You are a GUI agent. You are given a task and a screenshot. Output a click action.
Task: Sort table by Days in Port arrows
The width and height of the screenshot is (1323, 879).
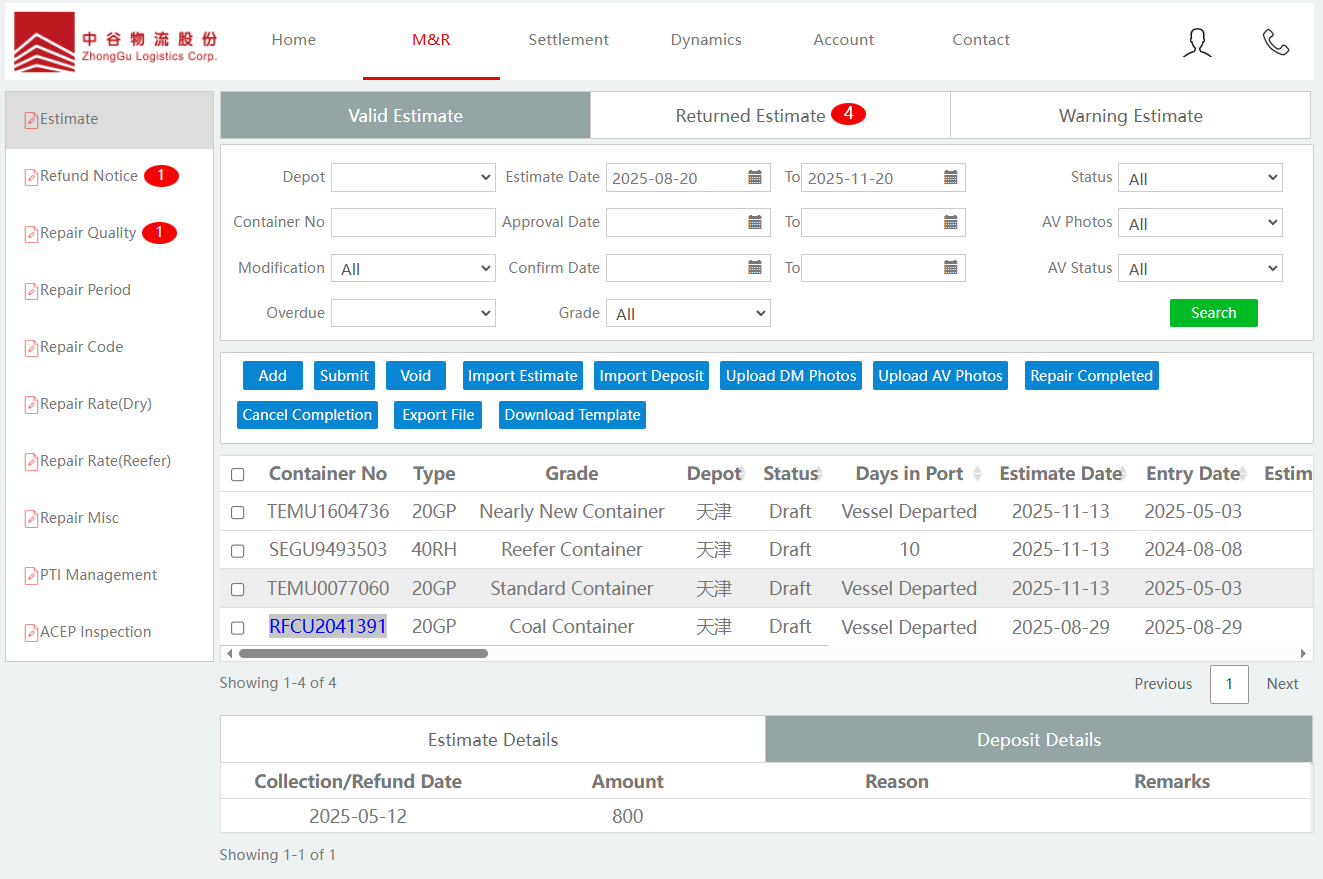coord(977,474)
